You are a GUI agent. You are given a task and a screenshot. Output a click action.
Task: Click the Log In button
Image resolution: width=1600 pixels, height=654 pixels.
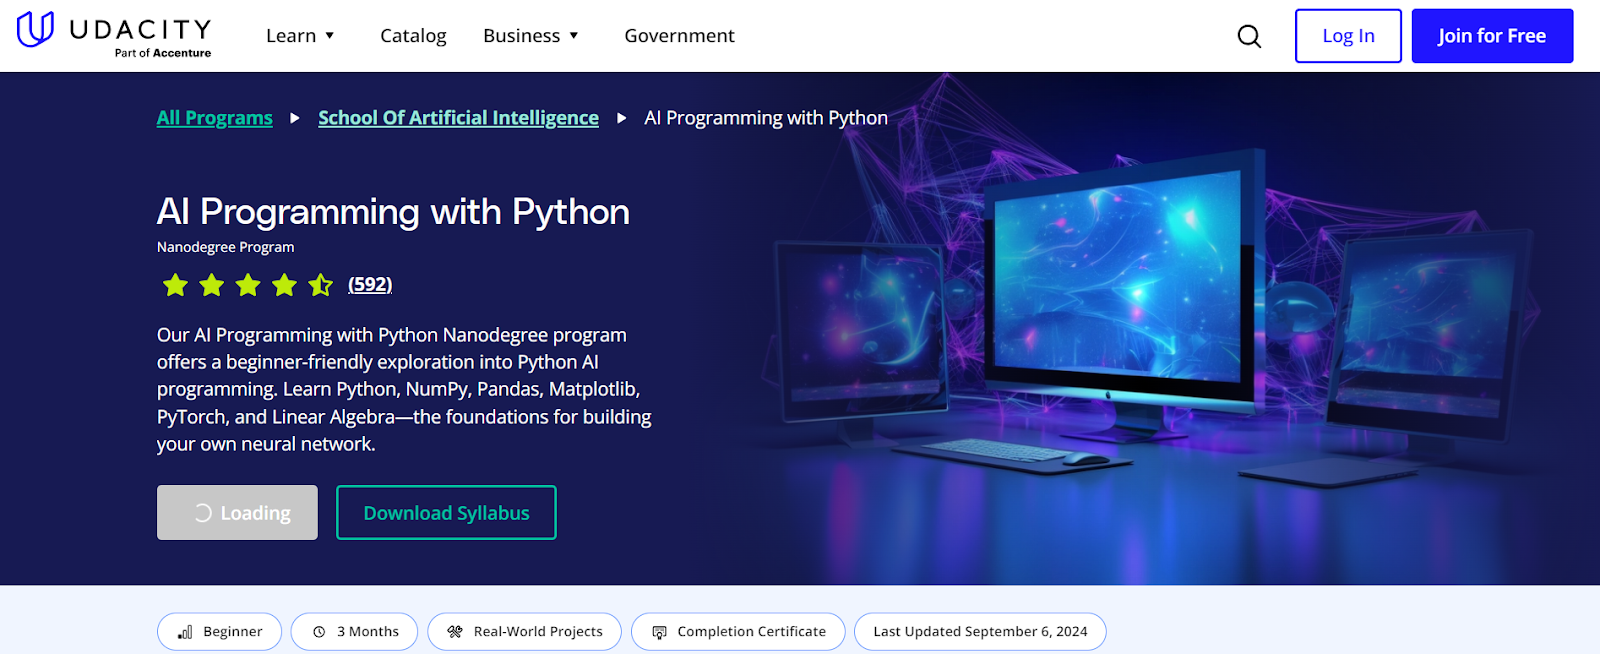1348,36
